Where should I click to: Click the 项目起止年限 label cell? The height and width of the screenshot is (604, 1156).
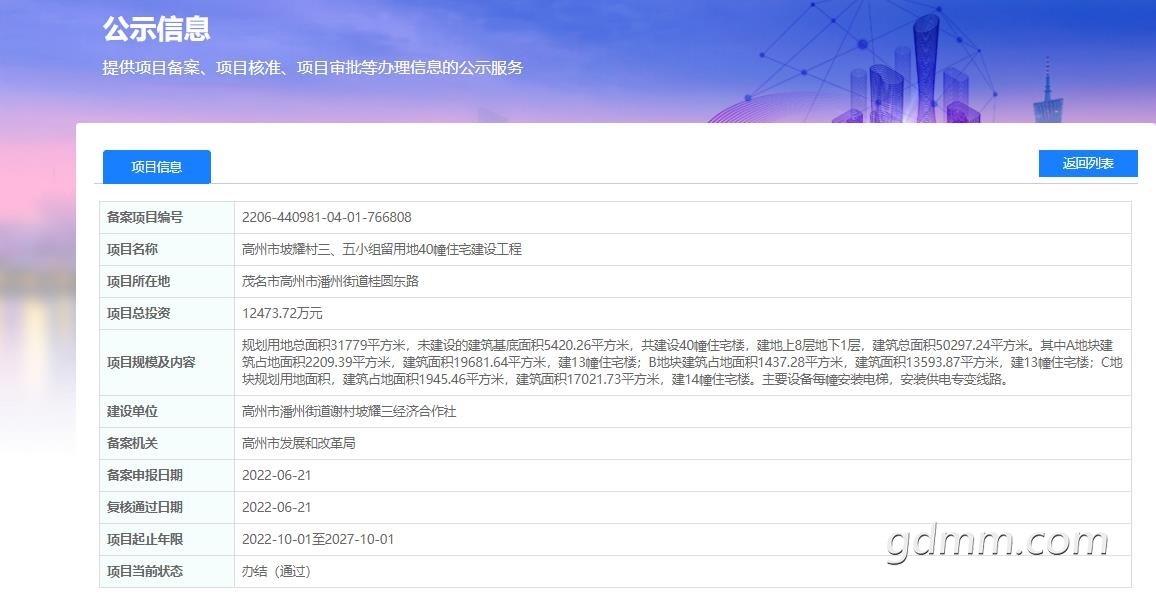coord(167,539)
